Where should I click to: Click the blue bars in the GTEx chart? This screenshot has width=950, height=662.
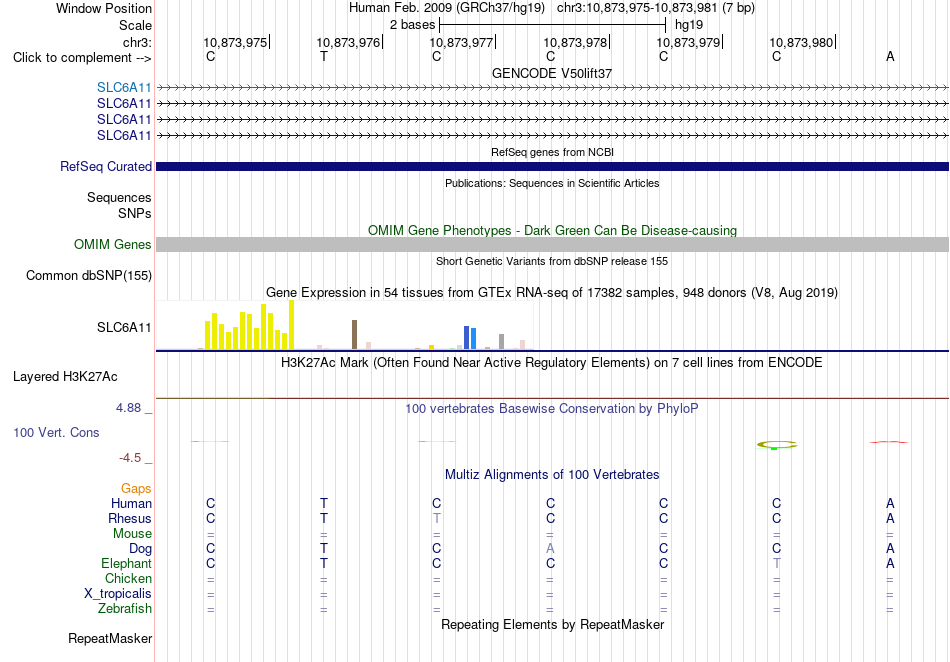point(470,338)
